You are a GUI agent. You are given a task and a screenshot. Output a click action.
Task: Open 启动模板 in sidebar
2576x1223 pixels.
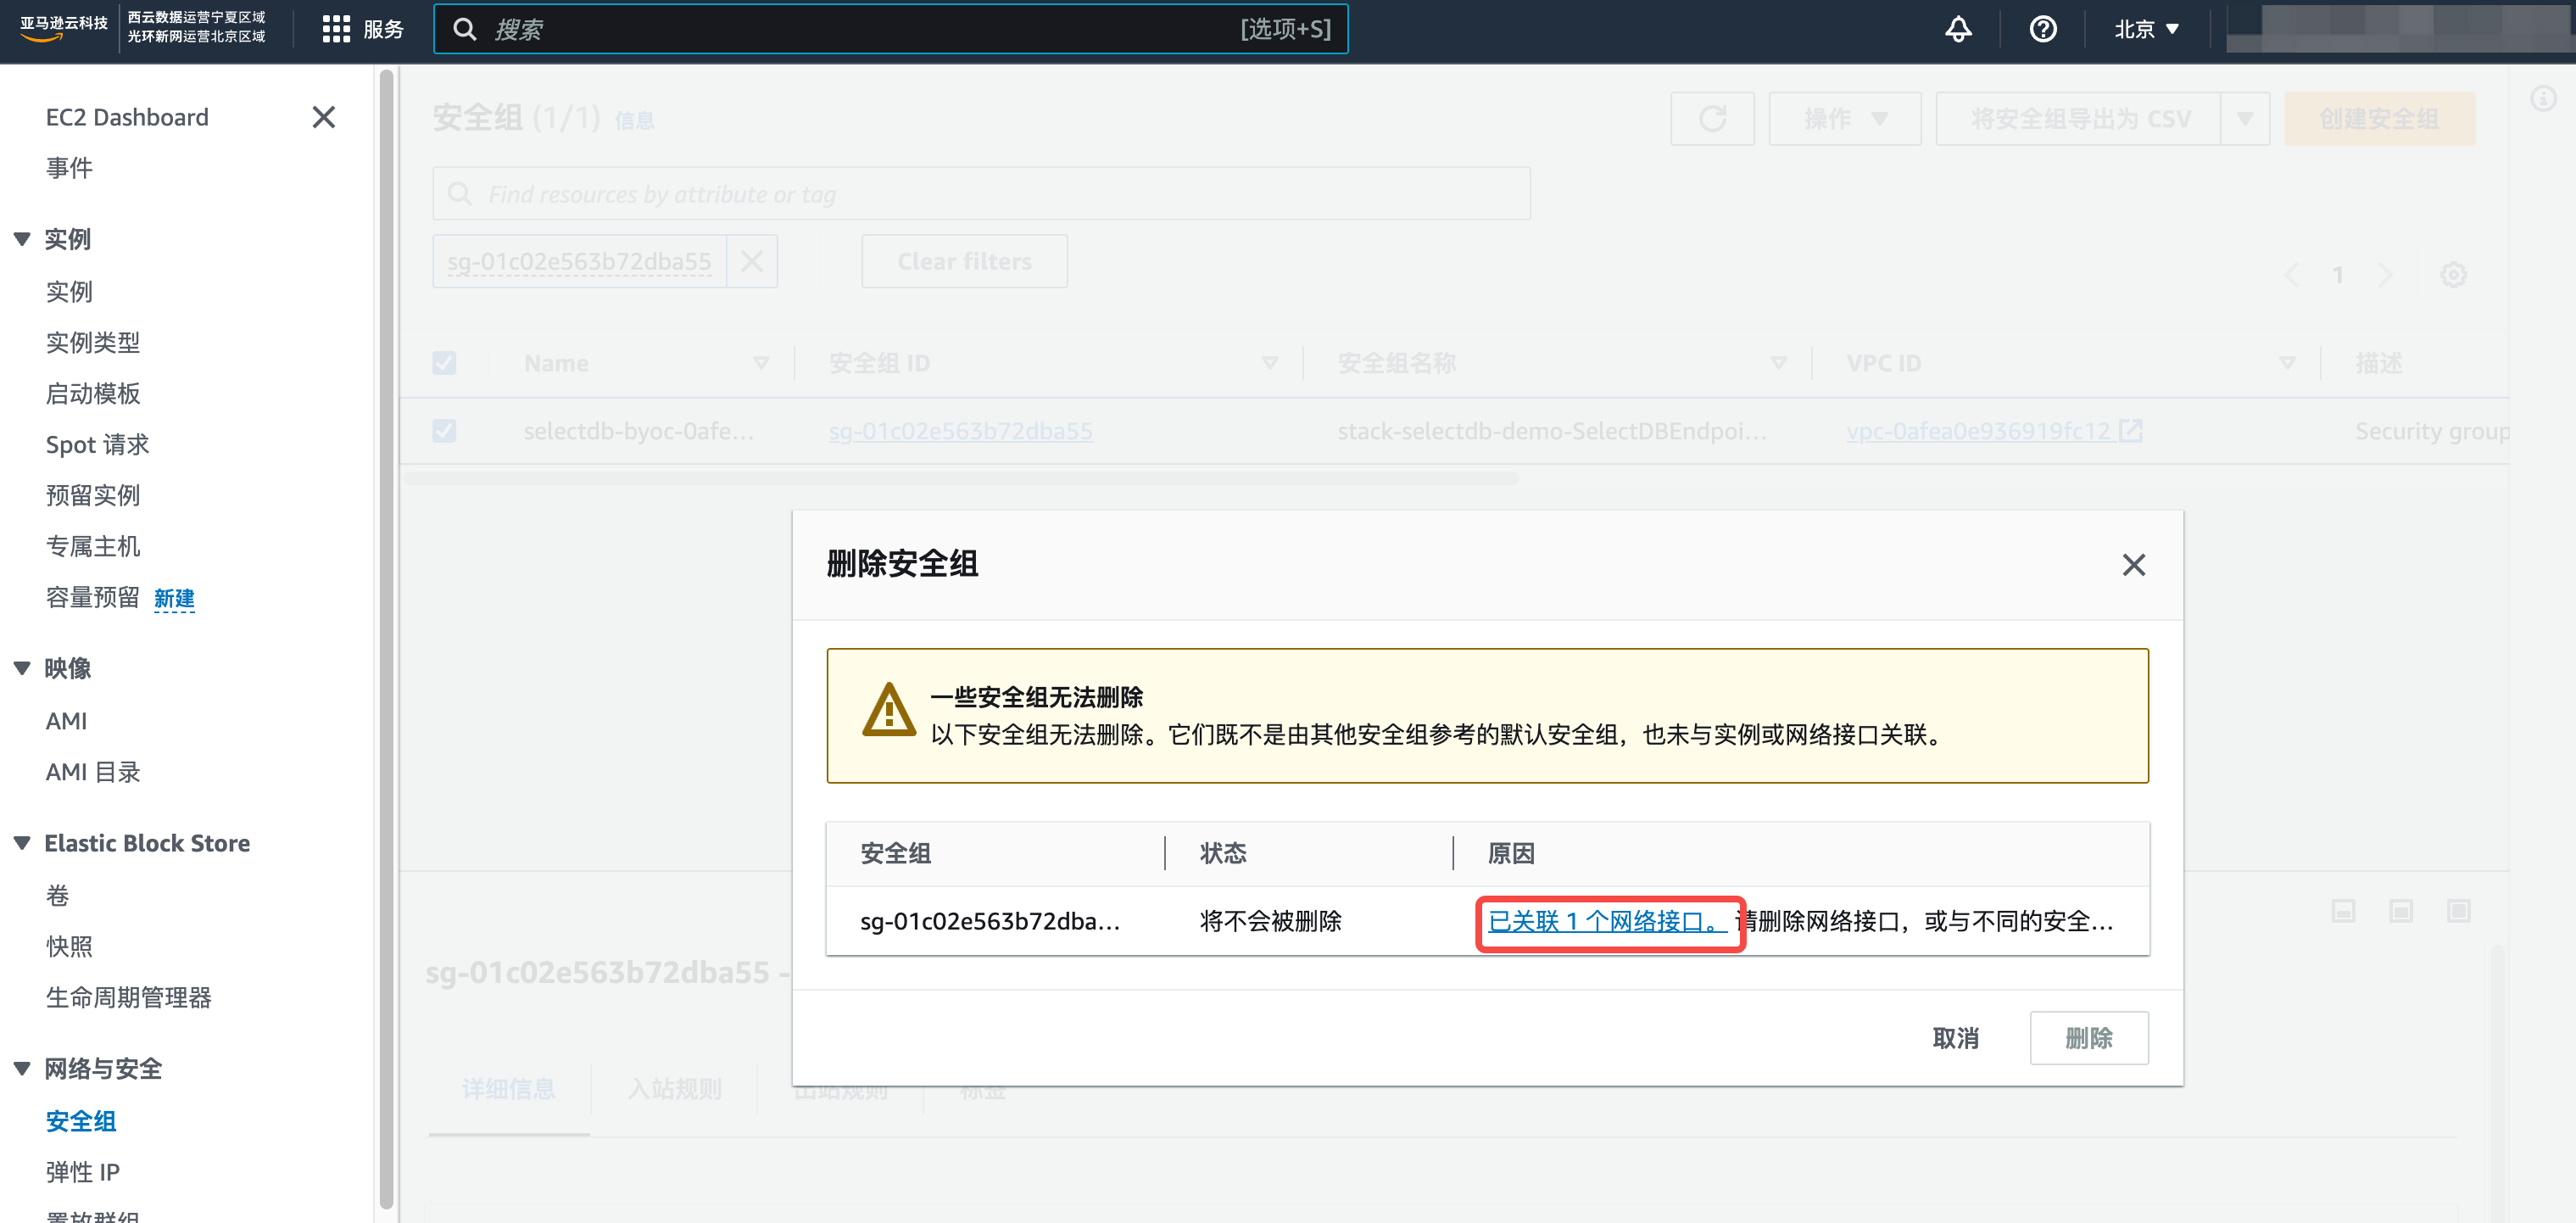(93, 394)
